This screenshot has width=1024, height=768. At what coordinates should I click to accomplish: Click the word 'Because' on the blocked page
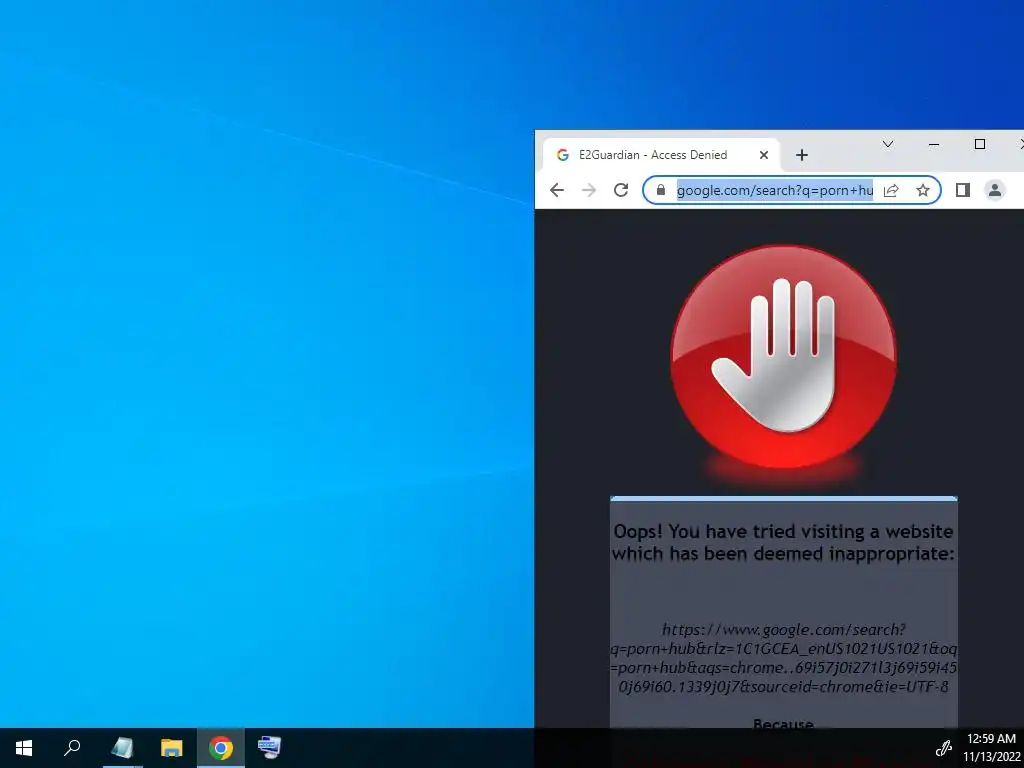point(783,724)
